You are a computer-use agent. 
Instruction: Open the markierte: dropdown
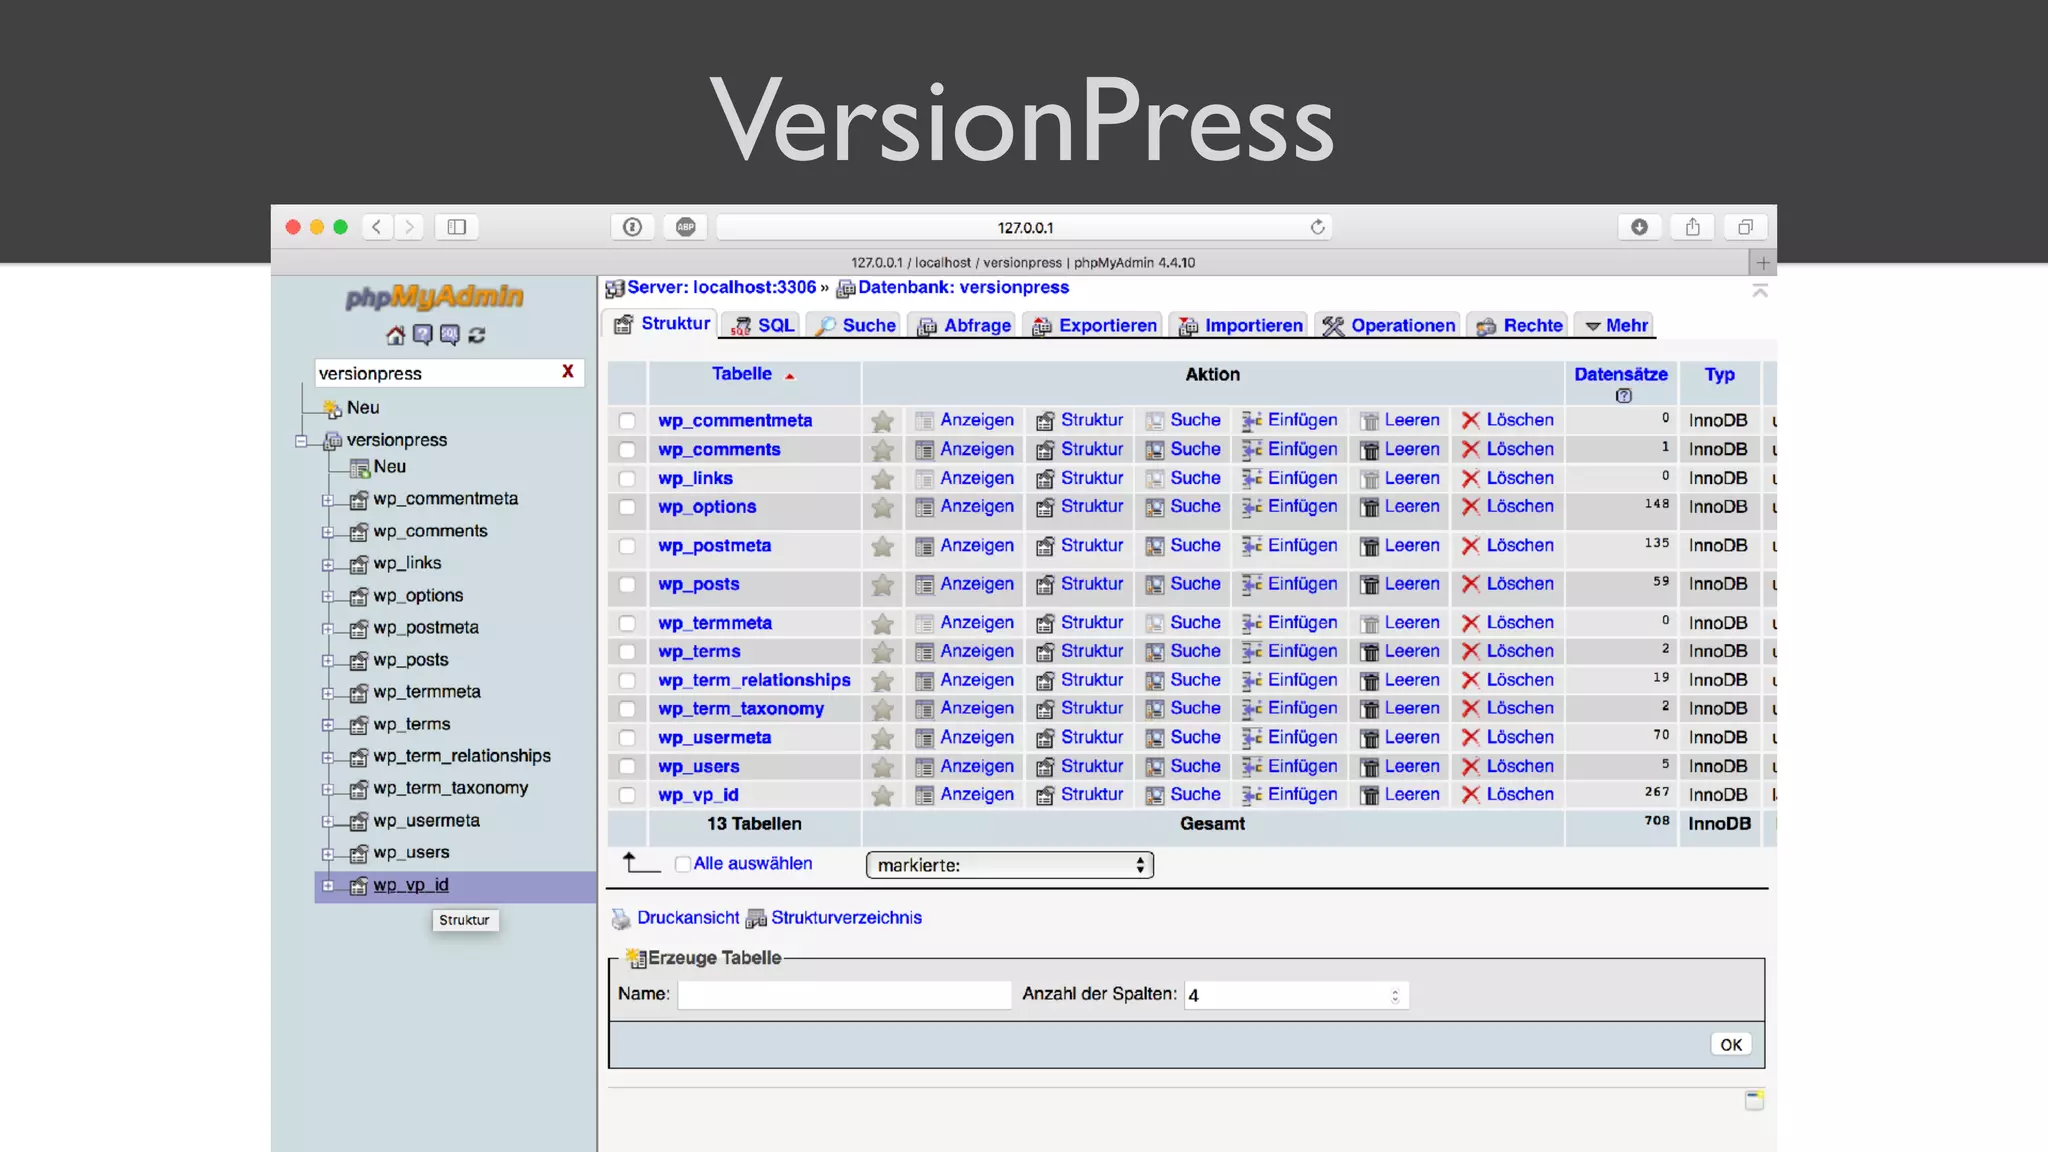click(x=1010, y=865)
